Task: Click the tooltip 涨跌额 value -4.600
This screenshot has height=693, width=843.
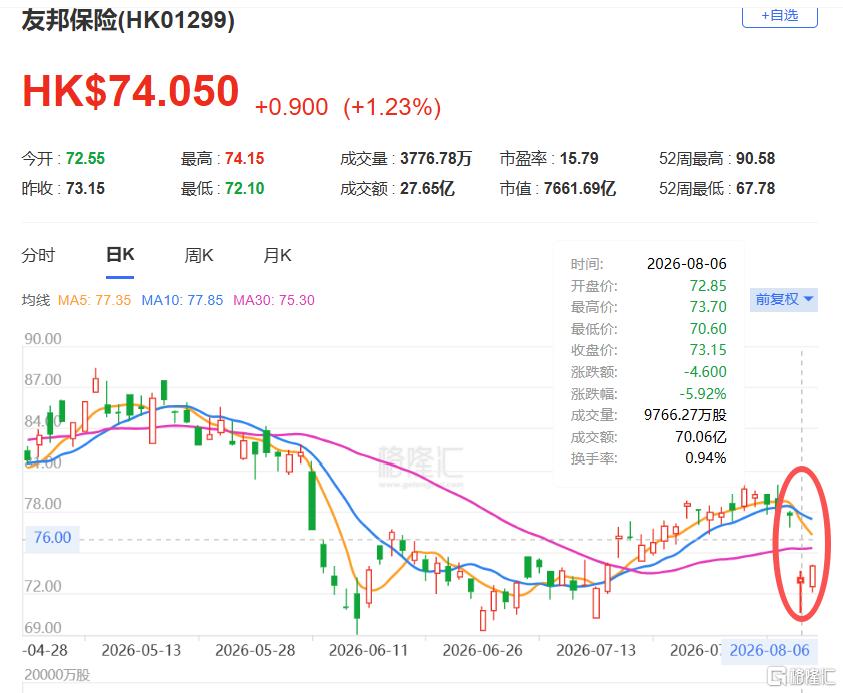Action: [705, 372]
